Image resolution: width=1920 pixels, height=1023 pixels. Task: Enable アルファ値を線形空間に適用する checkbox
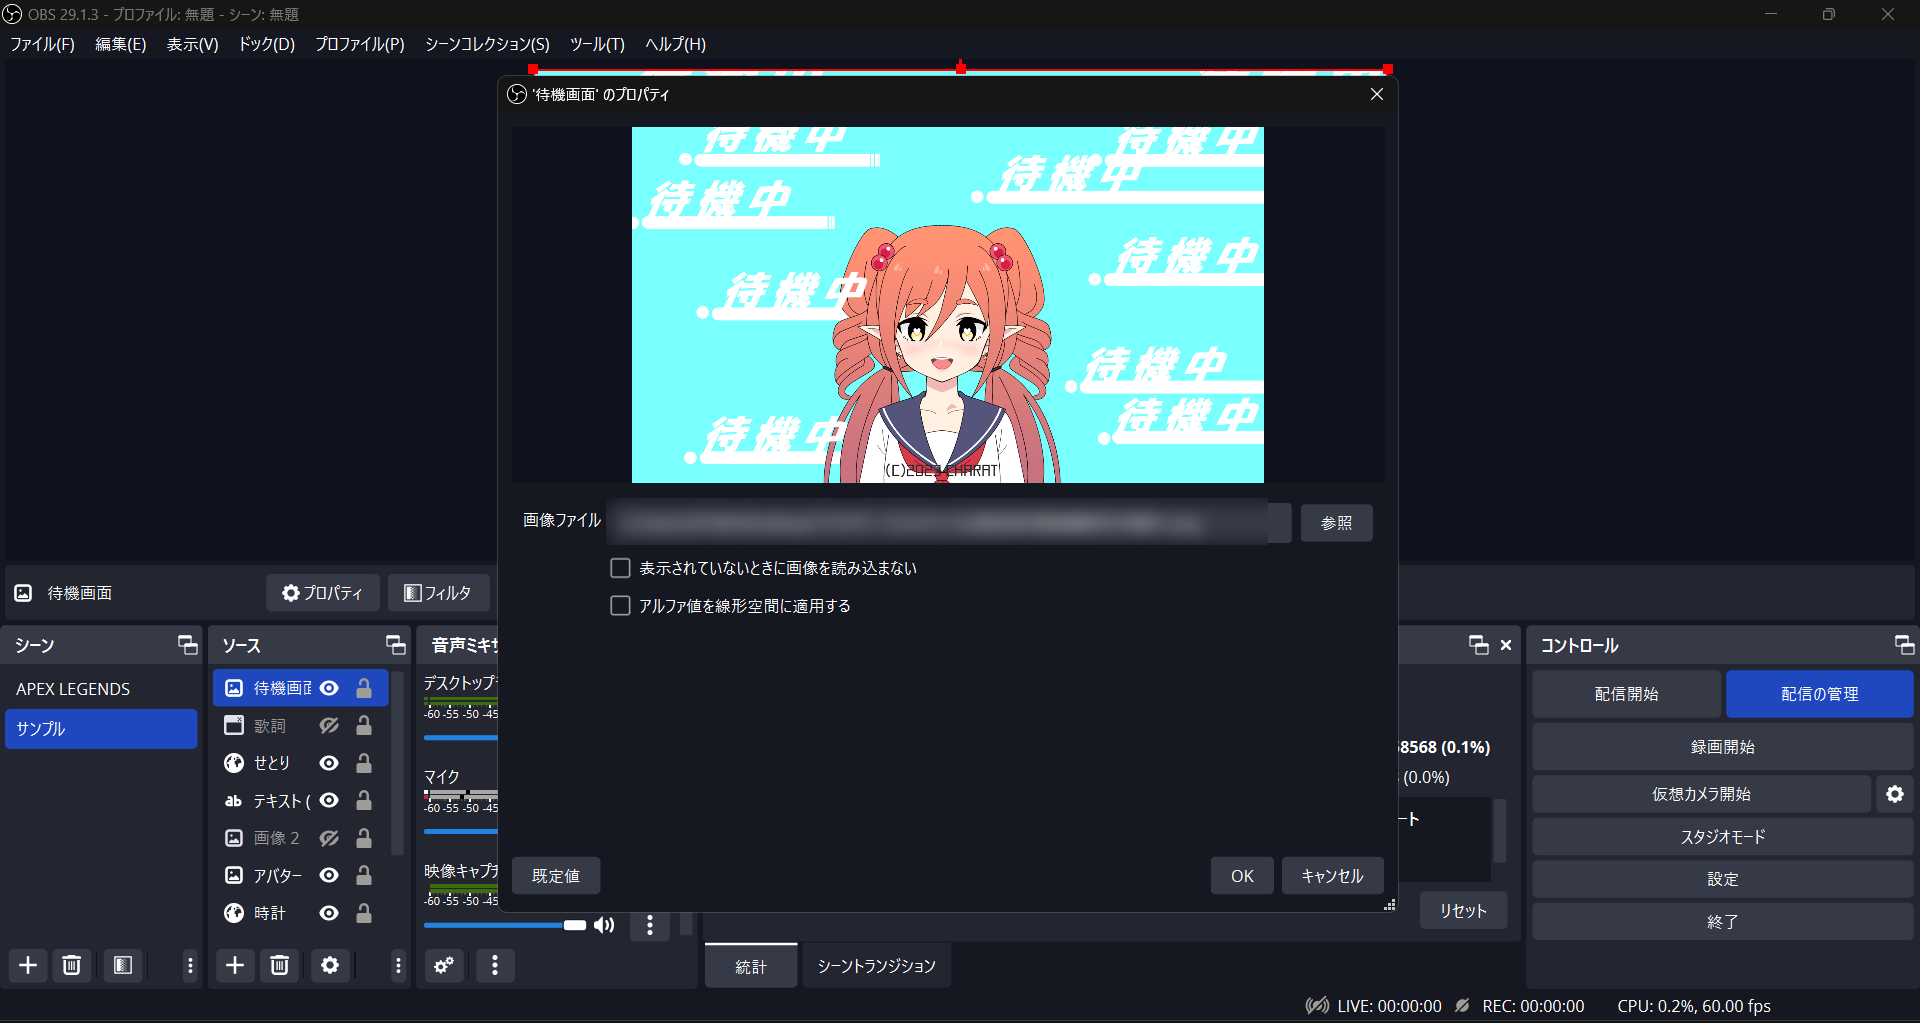click(620, 606)
